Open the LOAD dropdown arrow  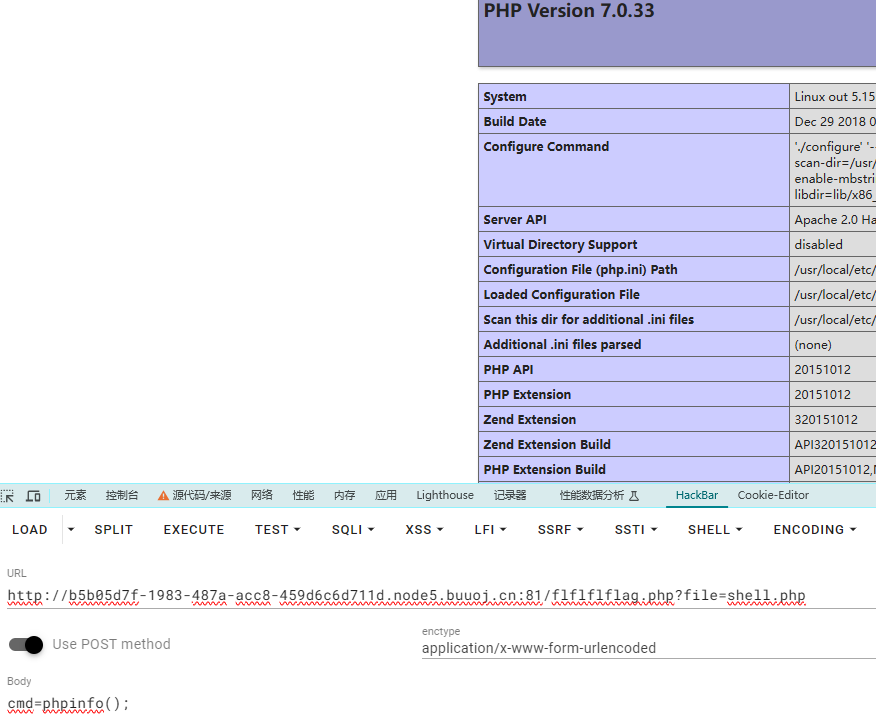click(71, 530)
